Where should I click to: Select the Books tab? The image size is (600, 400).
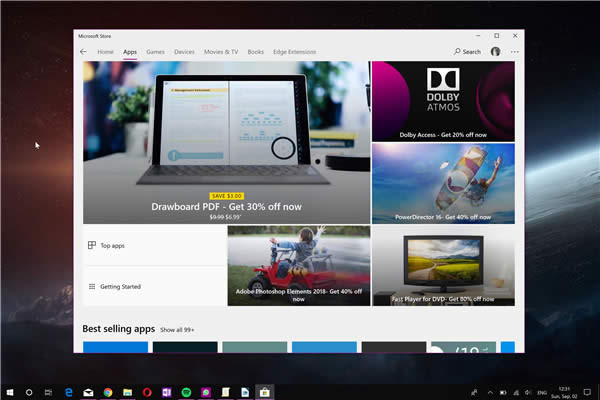point(255,51)
